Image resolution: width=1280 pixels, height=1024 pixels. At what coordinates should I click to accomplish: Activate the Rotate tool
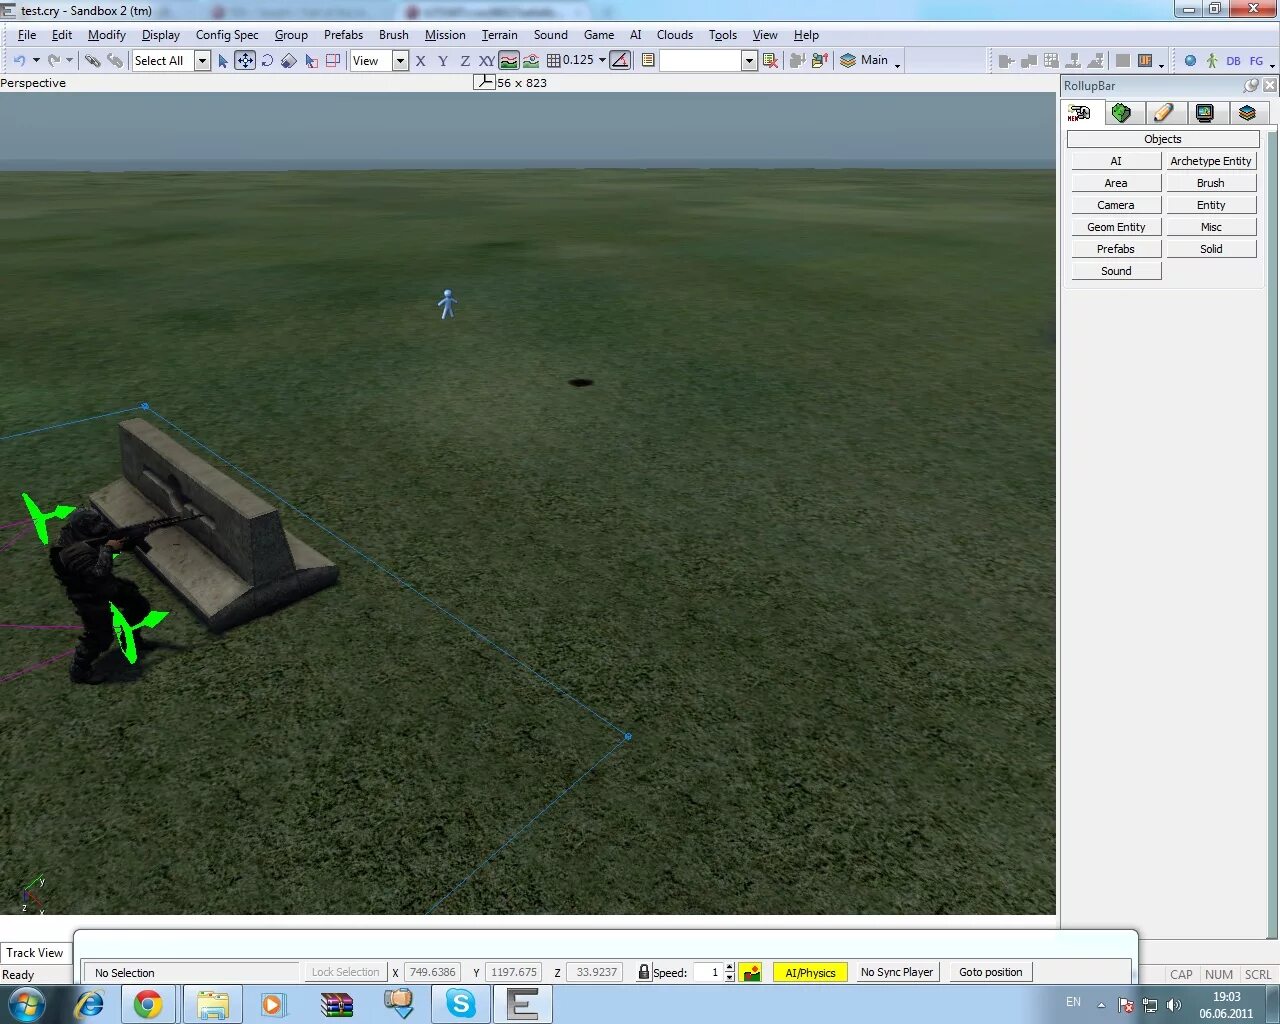267,61
